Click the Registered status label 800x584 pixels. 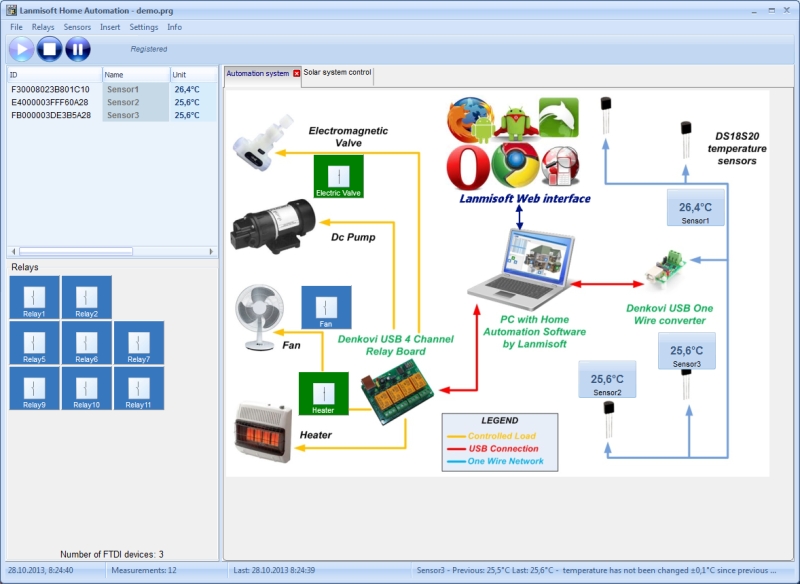pos(148,49)
